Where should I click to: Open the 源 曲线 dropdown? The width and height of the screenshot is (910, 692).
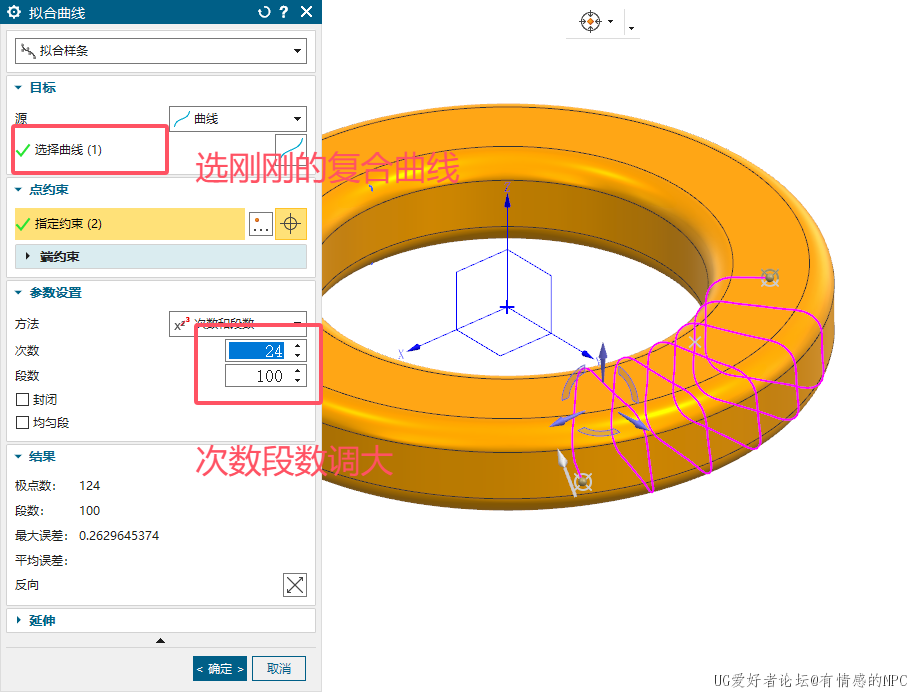pos(238,118)
